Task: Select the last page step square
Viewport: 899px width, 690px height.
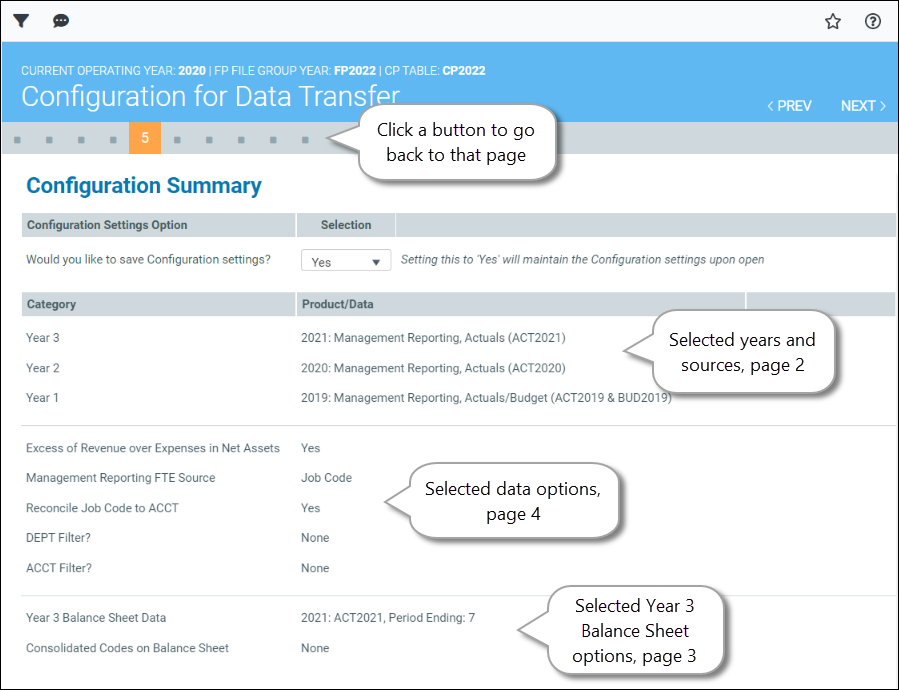Action: pos(305,140)
